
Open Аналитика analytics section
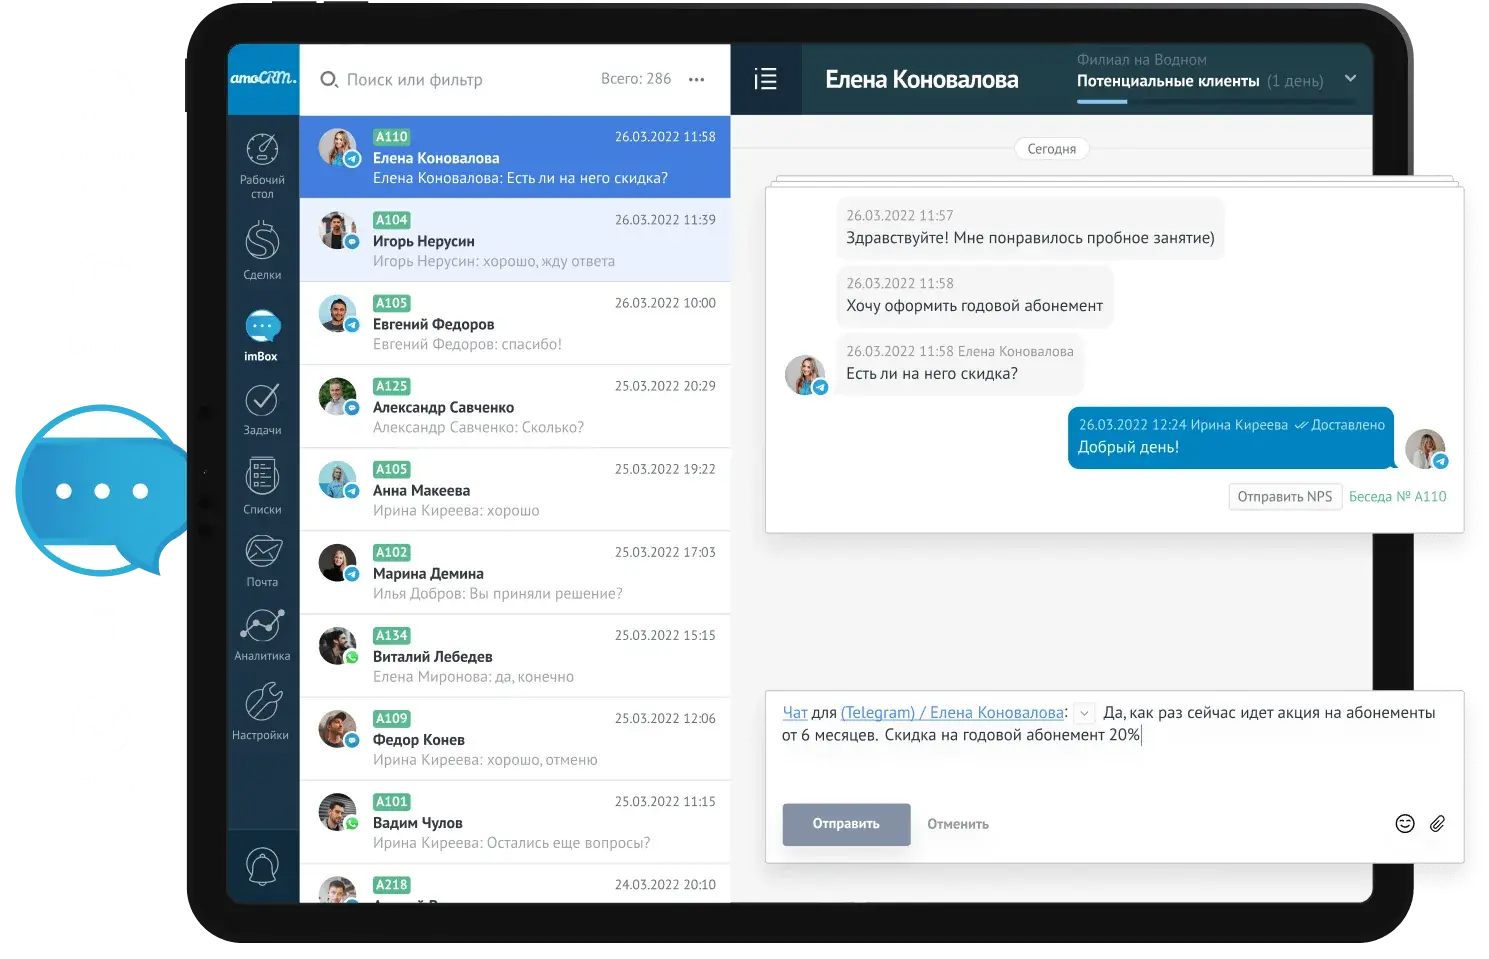point(262,635)
